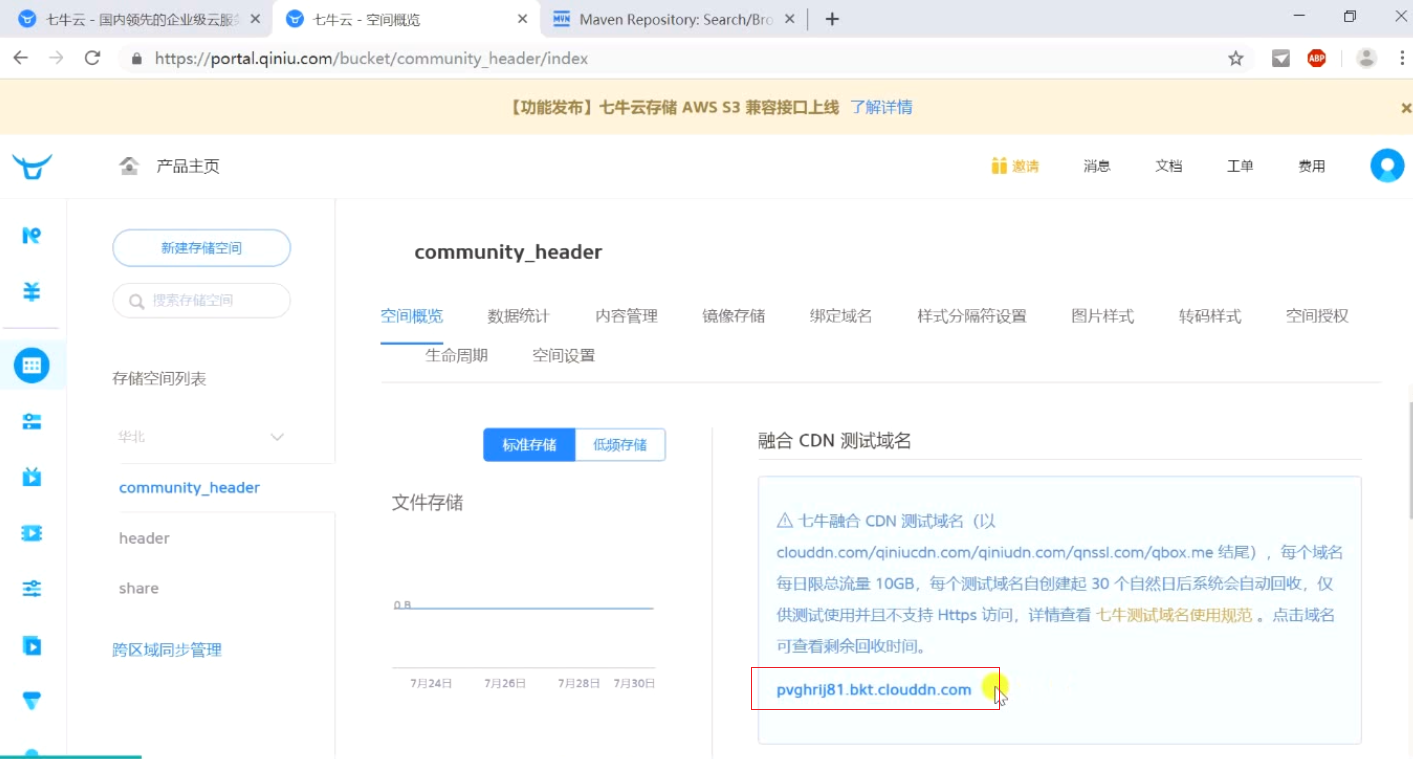Open 文档 in the top navigation

[1169, 166]
